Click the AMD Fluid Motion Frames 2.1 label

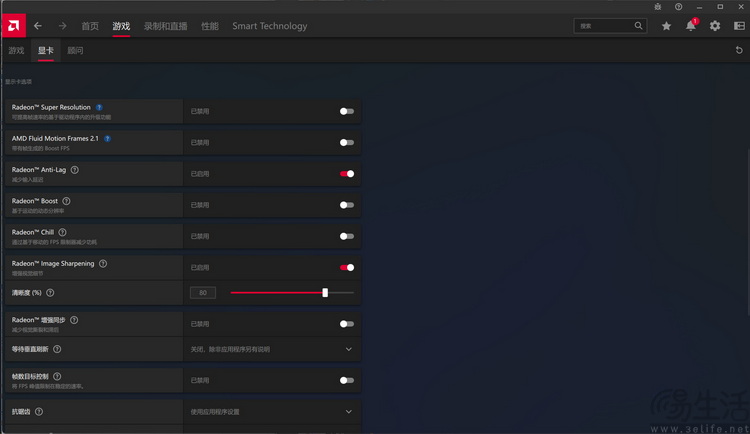(x=55, y=138)
